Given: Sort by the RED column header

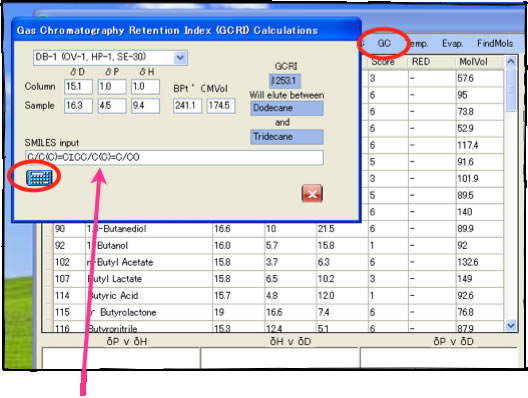Looking at the screenshot, I should click(x=432, y=62).
